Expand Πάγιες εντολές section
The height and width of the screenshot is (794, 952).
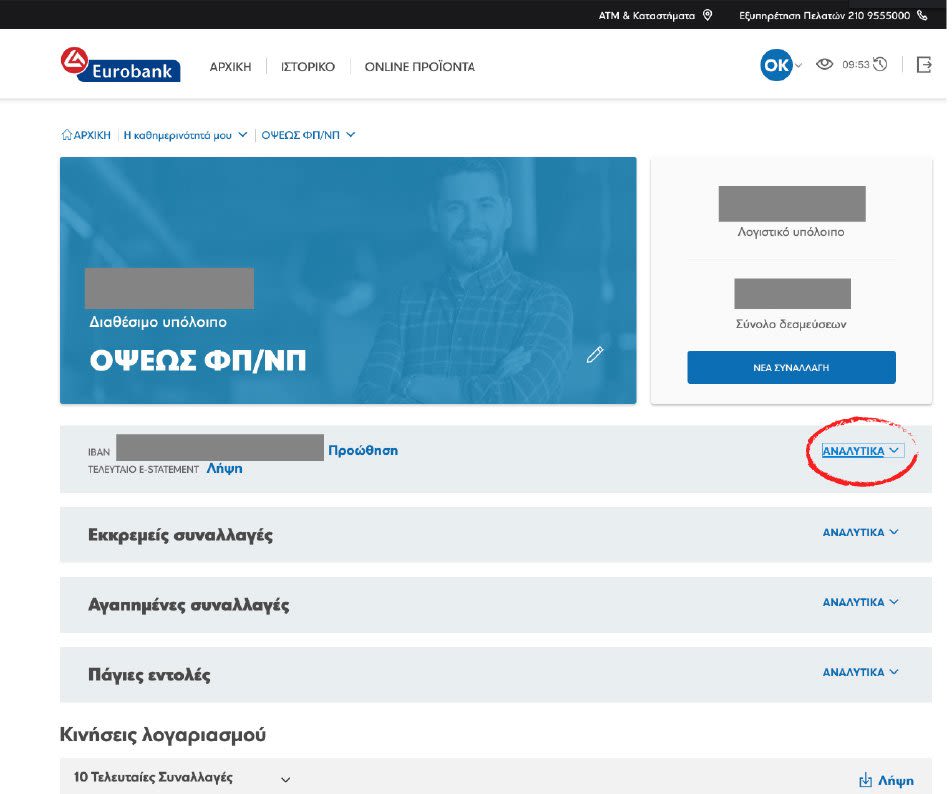click(860, 673)
